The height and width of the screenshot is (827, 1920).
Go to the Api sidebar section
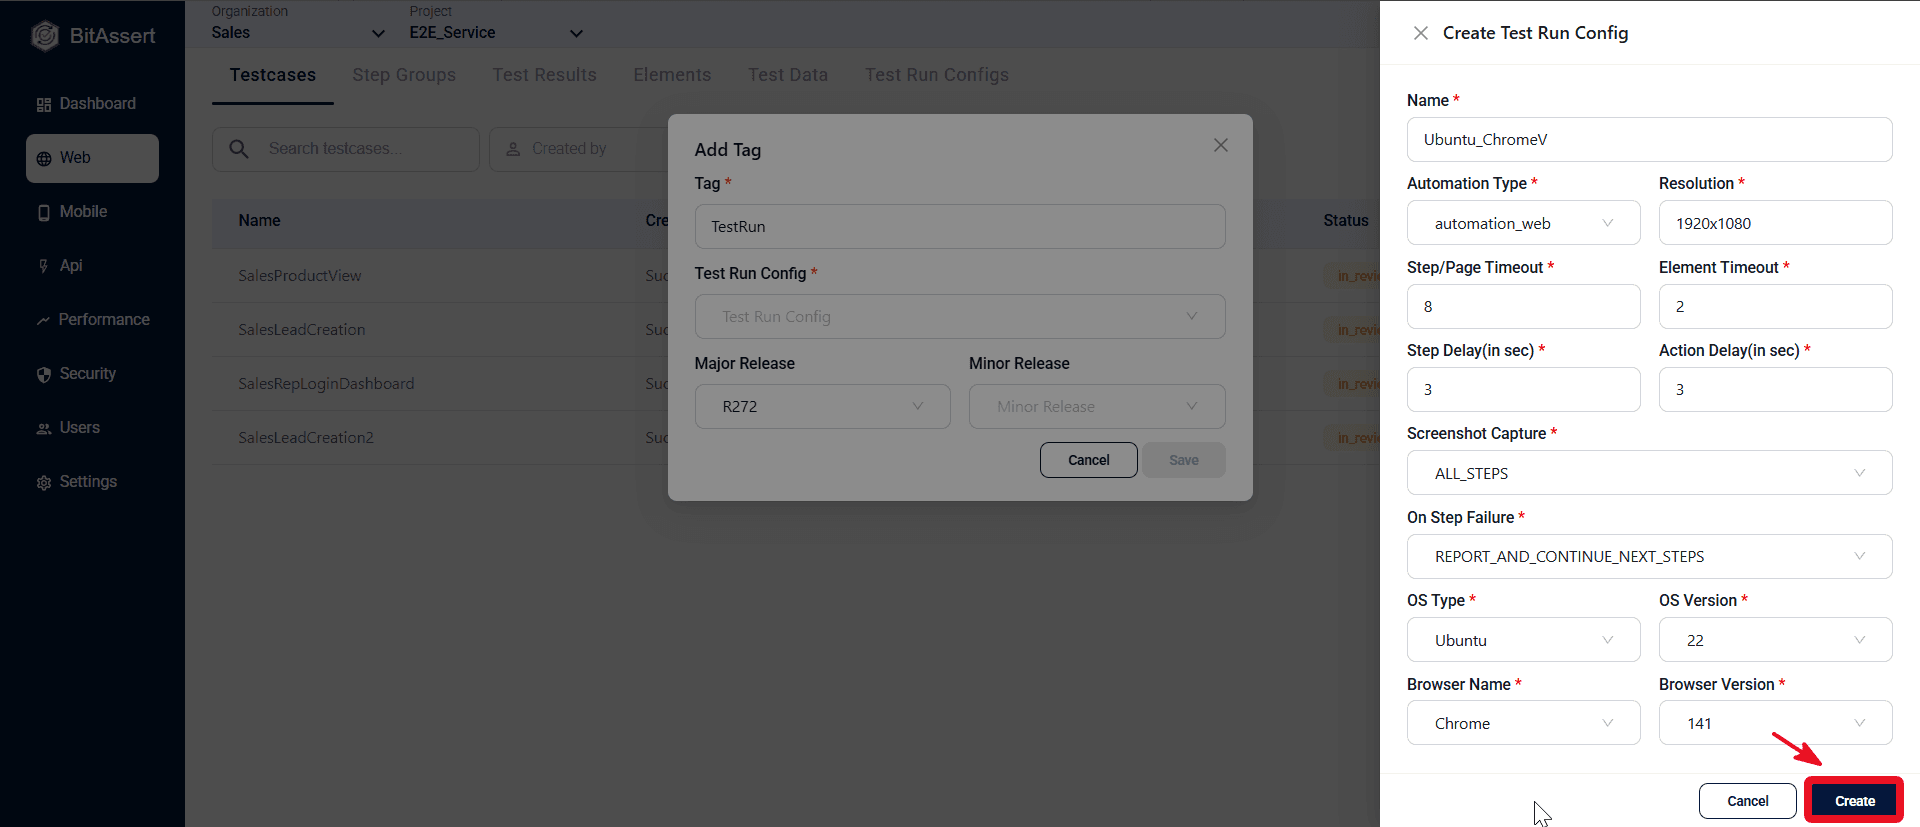[60, 266]
